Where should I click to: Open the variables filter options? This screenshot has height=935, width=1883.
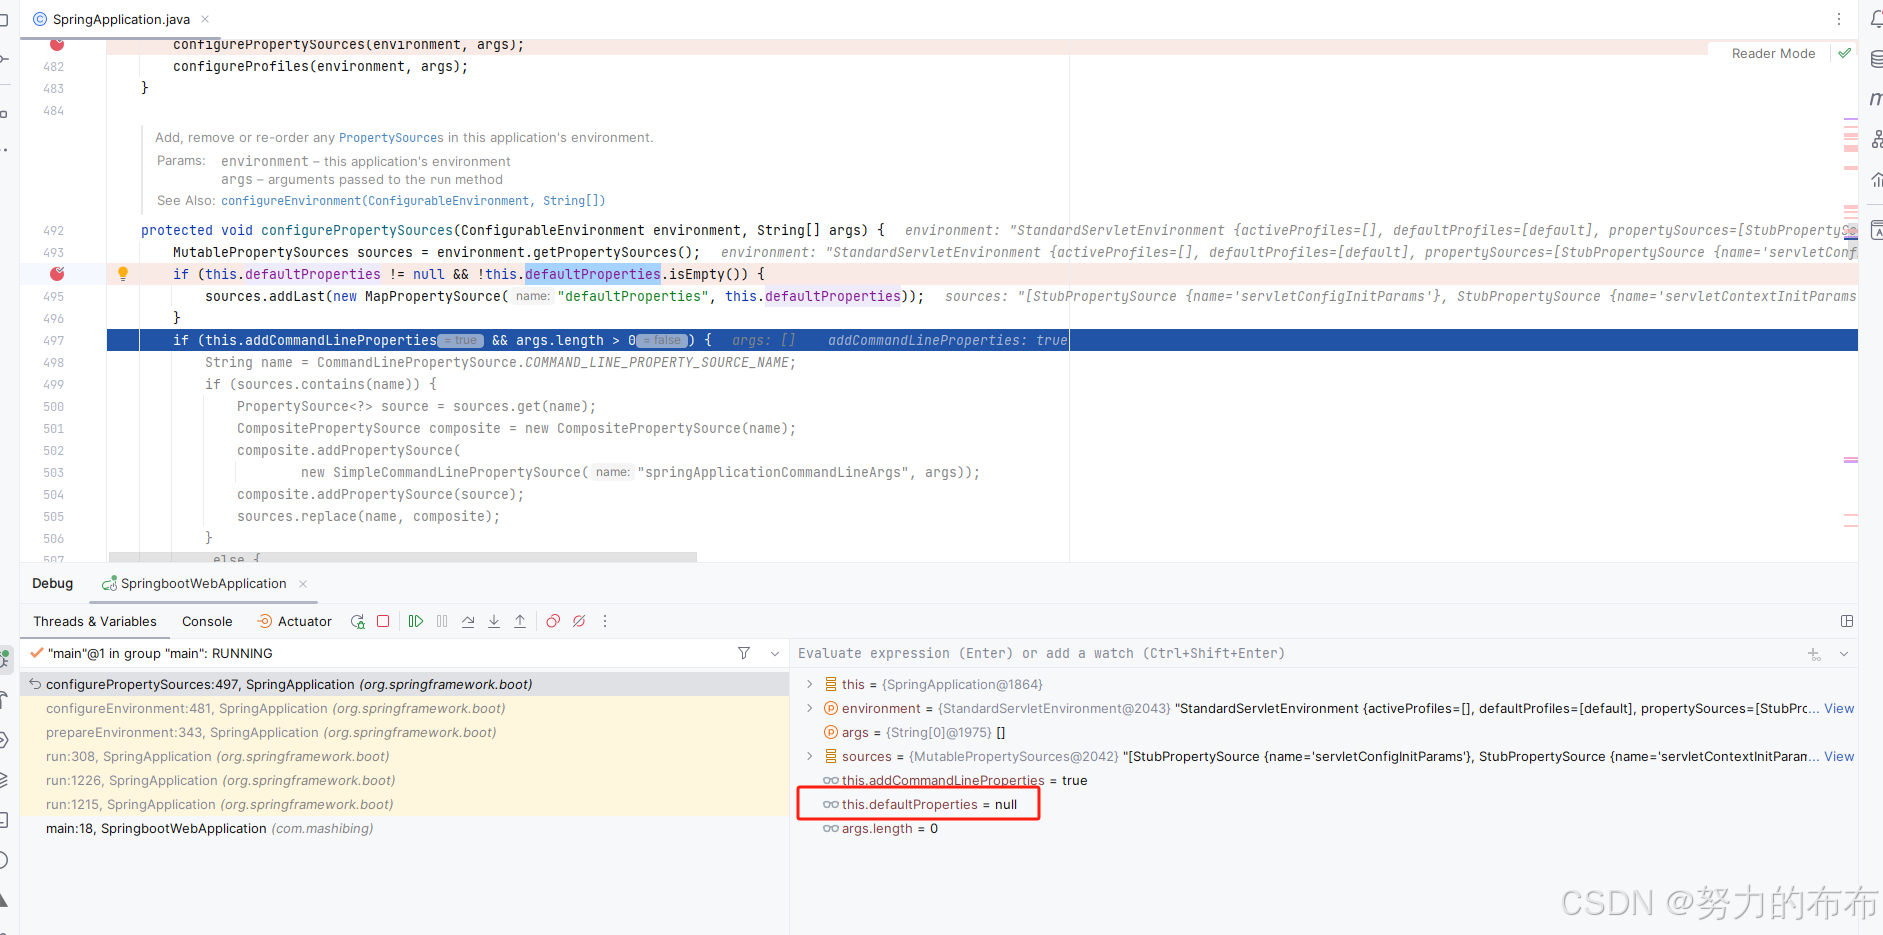(x=744, y=653)
